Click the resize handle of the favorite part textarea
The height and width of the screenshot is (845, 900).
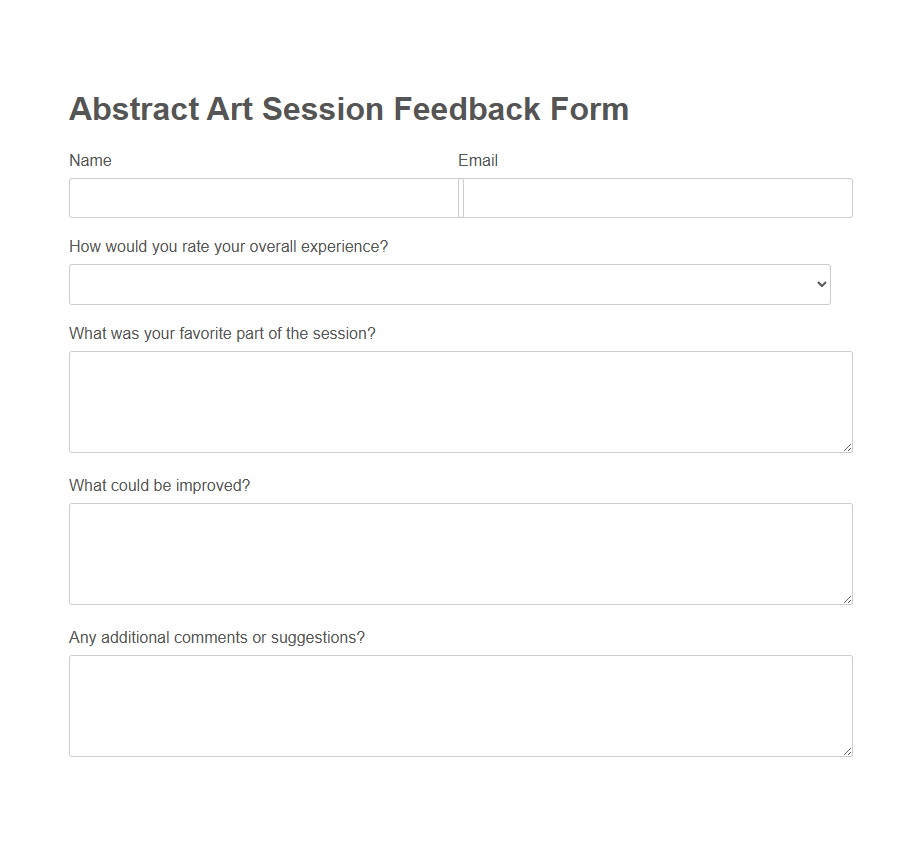[848, 447]
